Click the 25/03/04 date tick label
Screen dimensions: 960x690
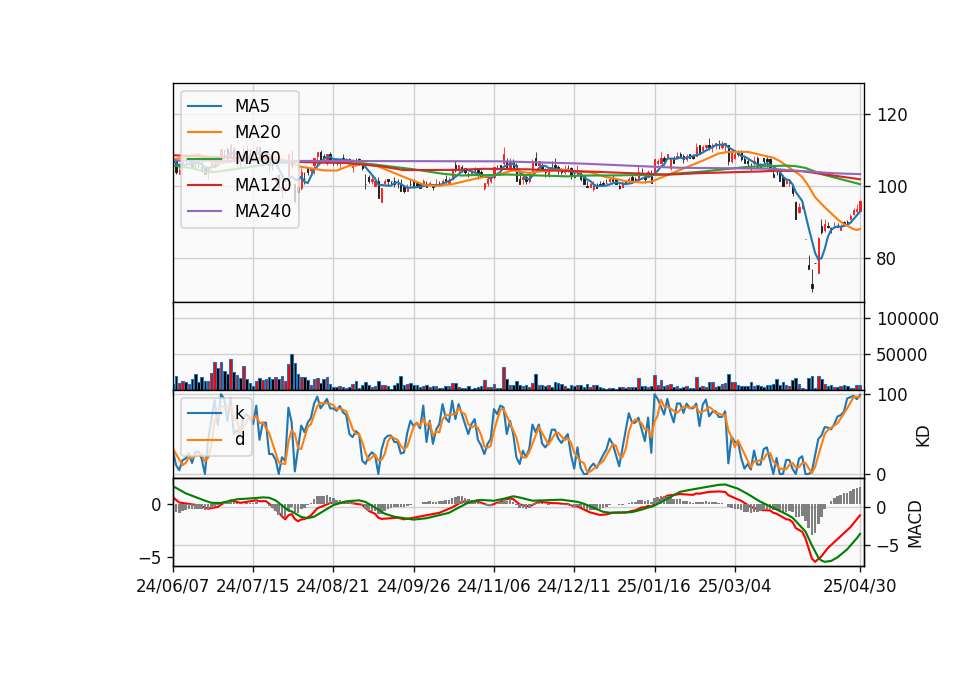pos(735,586)
